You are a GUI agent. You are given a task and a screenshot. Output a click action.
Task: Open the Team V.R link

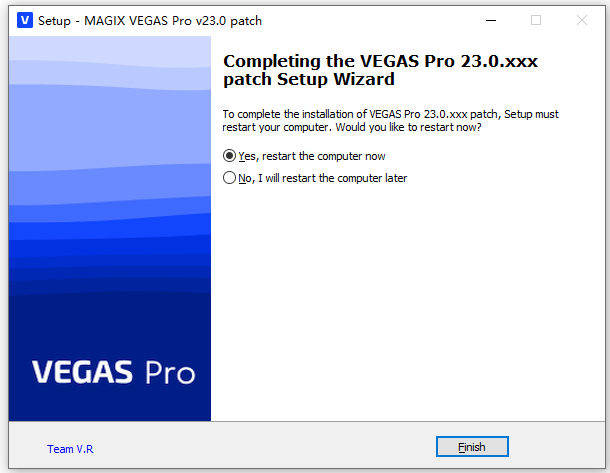(x=70, y=449)
